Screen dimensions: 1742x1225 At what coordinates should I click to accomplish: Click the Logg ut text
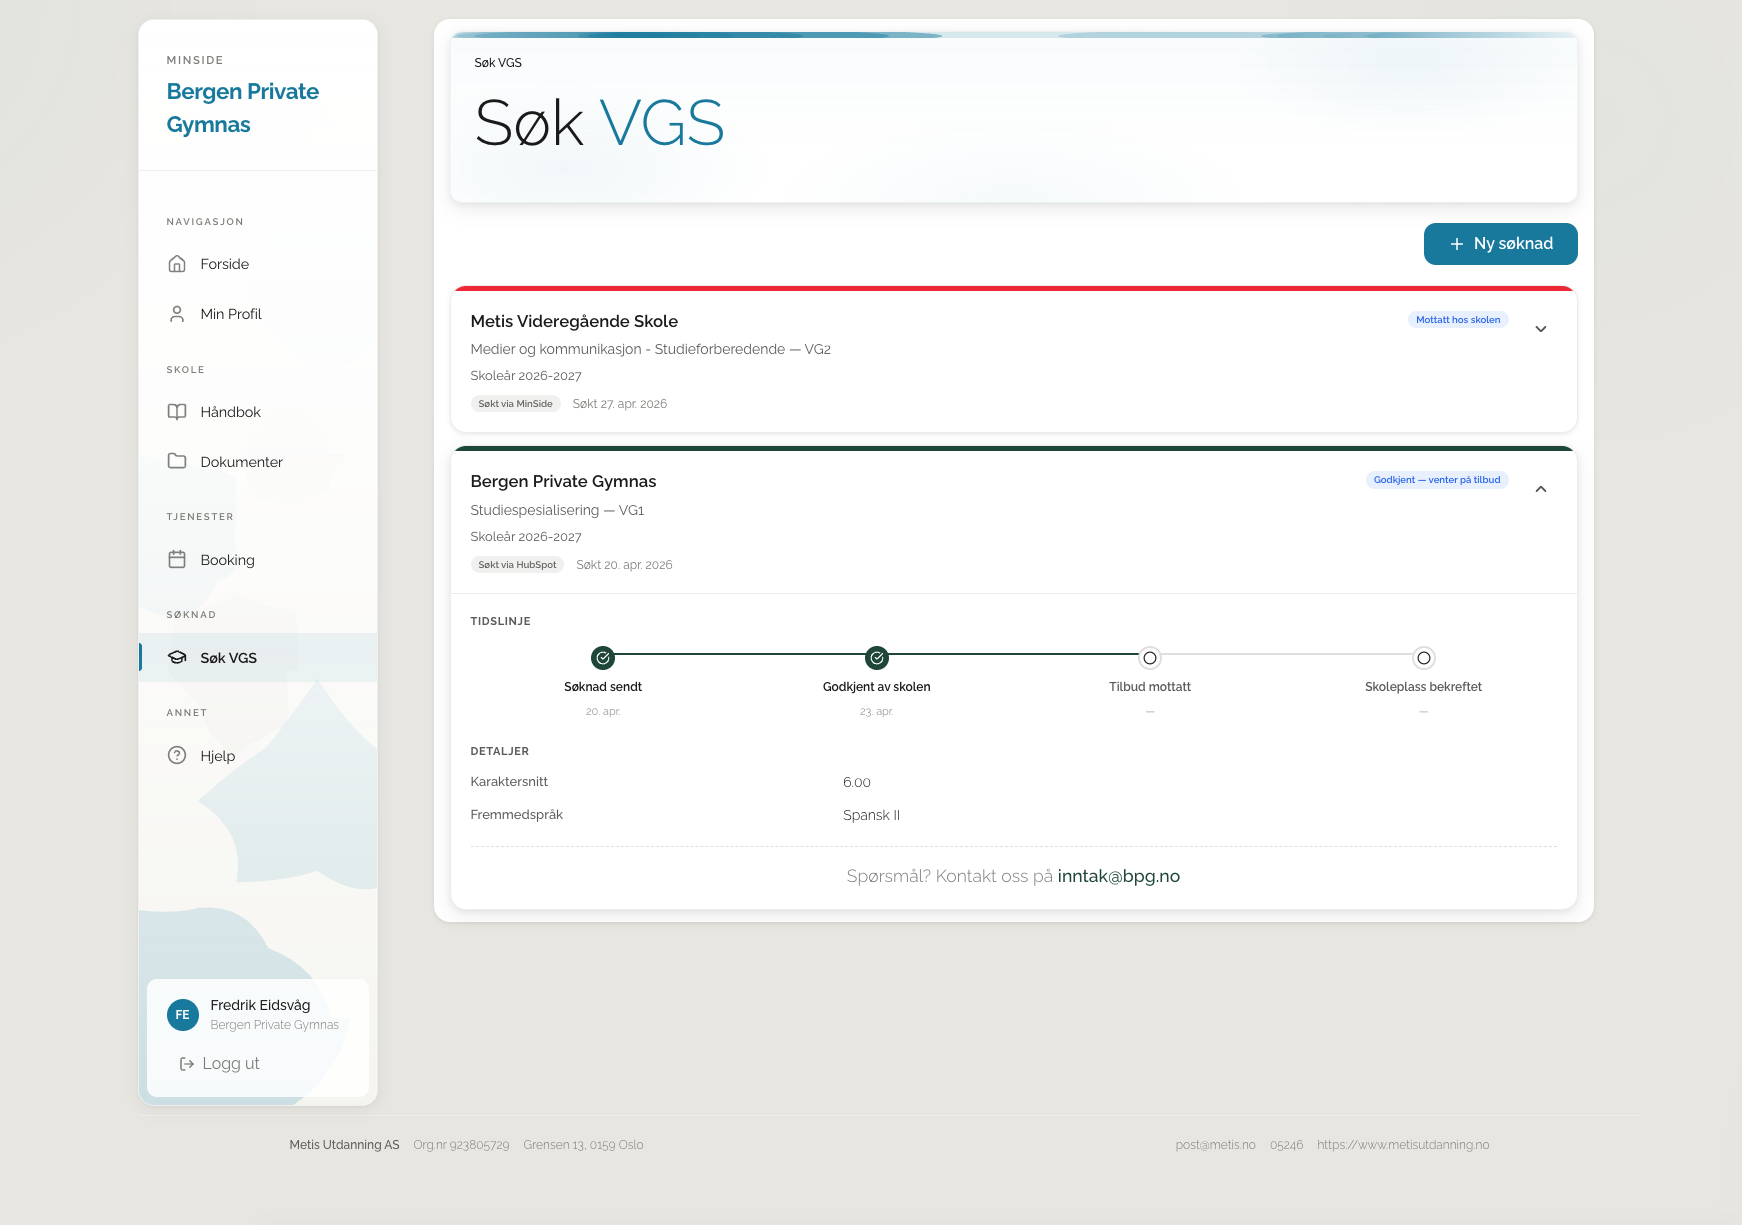[231, 1064]
